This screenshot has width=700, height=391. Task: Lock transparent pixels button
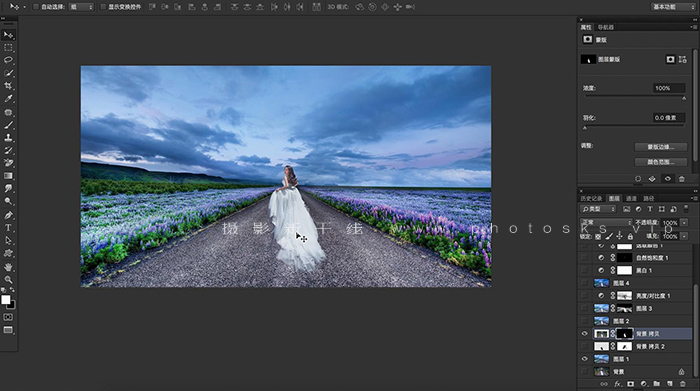598,236
